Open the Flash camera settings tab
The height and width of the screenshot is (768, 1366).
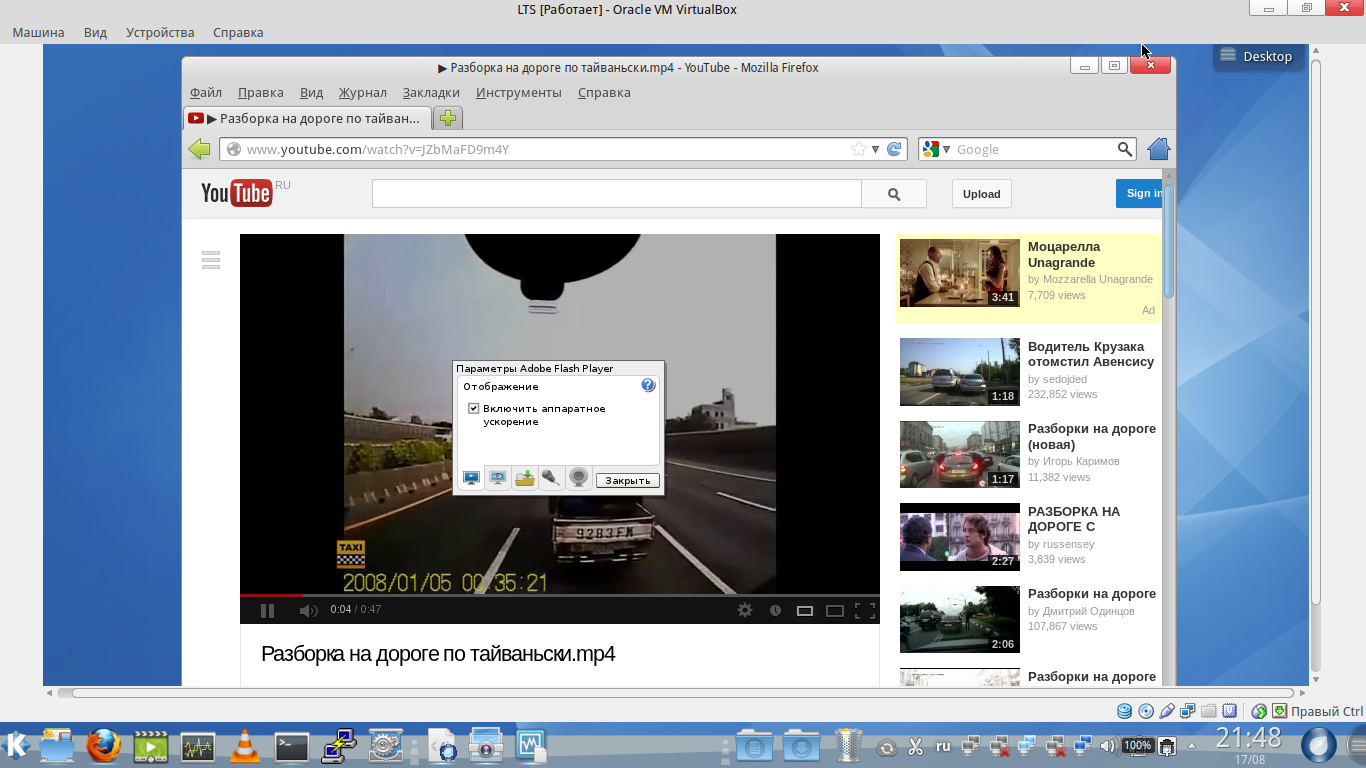(578, 479)
